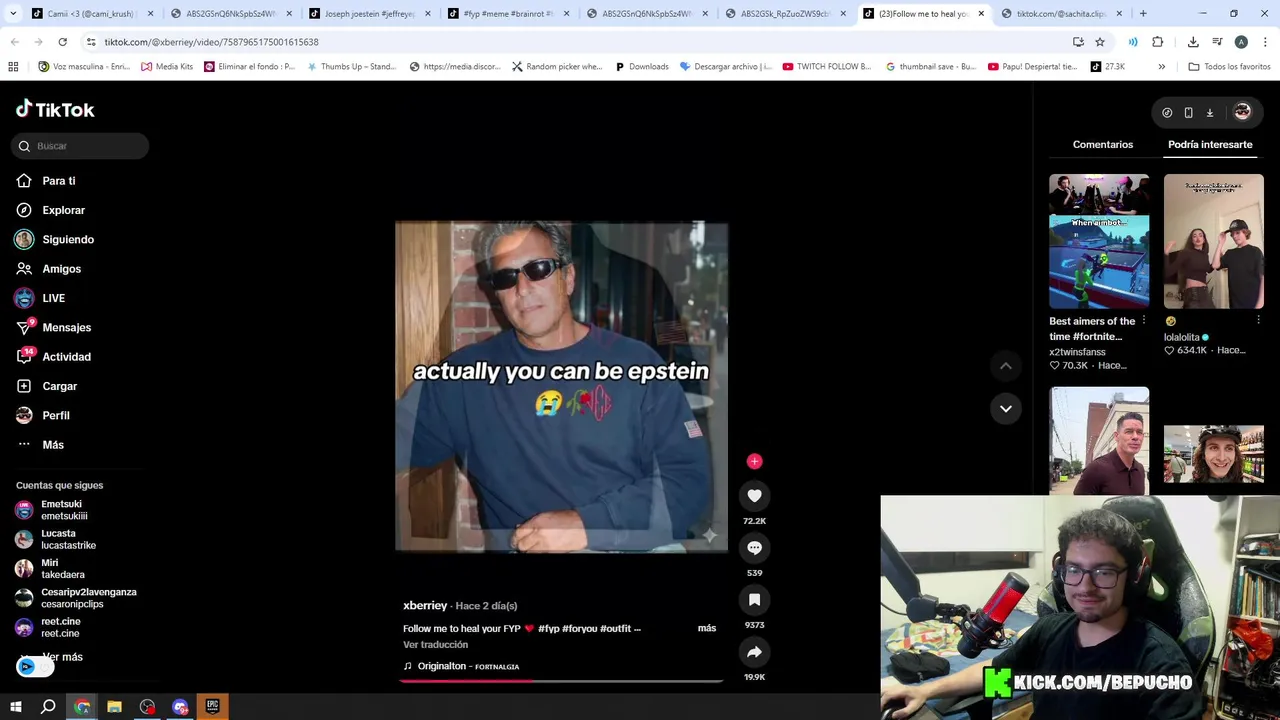
Task: Open more options for the Best aimers video
Action: coord(1143,321)
